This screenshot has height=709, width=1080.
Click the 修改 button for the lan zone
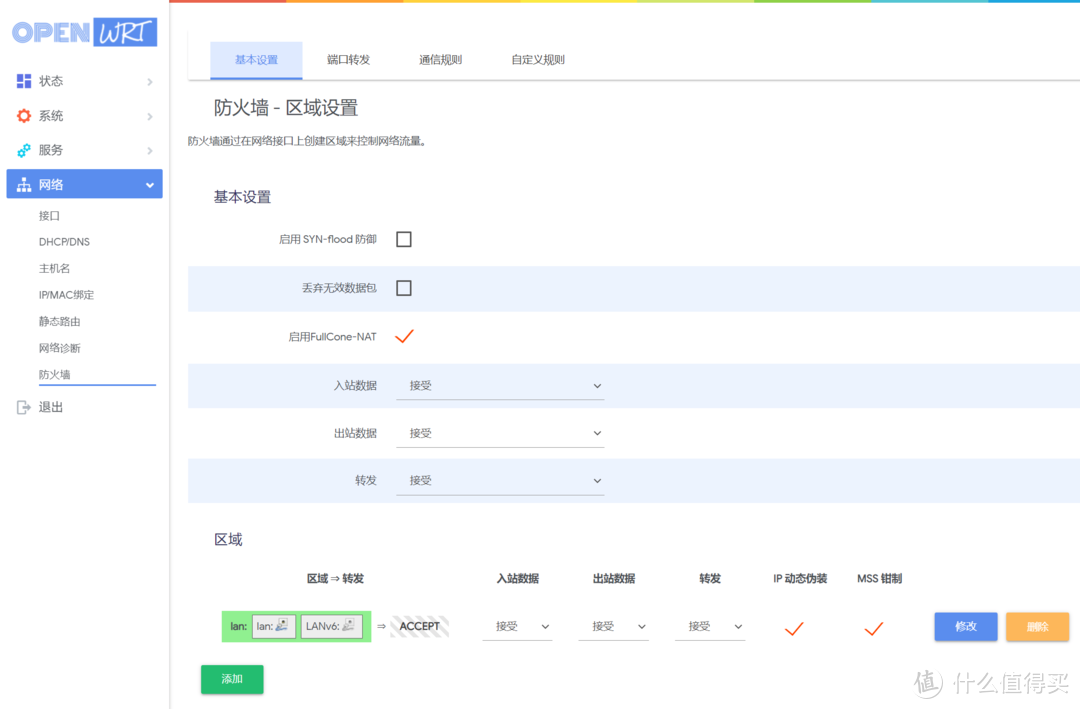[x=965, y=626]
